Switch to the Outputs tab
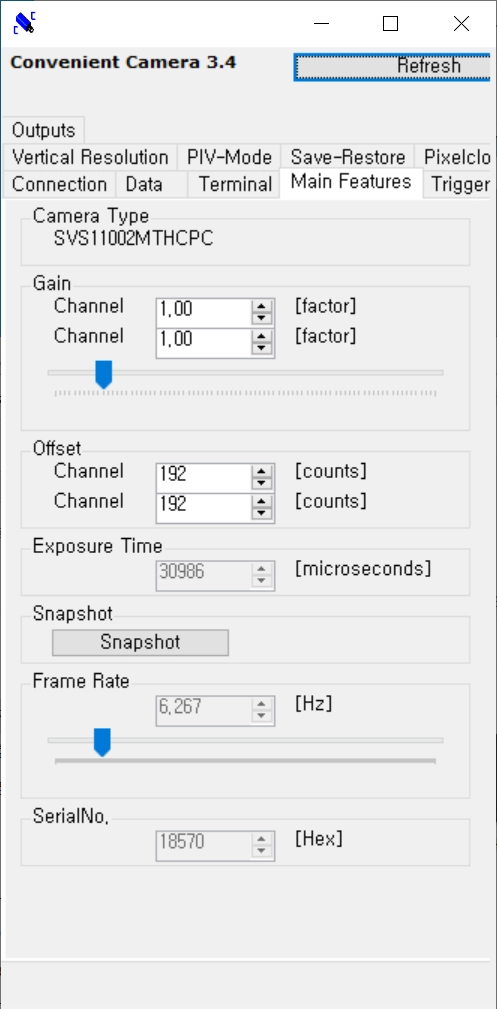Image resolution: width=497 pixels, height=1009 pixels. tap(43, 130)
